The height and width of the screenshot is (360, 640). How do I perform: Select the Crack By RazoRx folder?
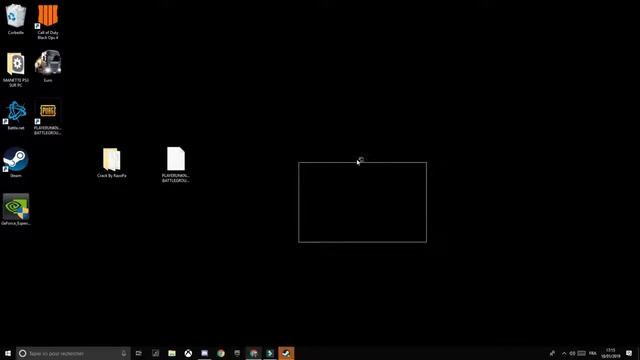(111, 162)
